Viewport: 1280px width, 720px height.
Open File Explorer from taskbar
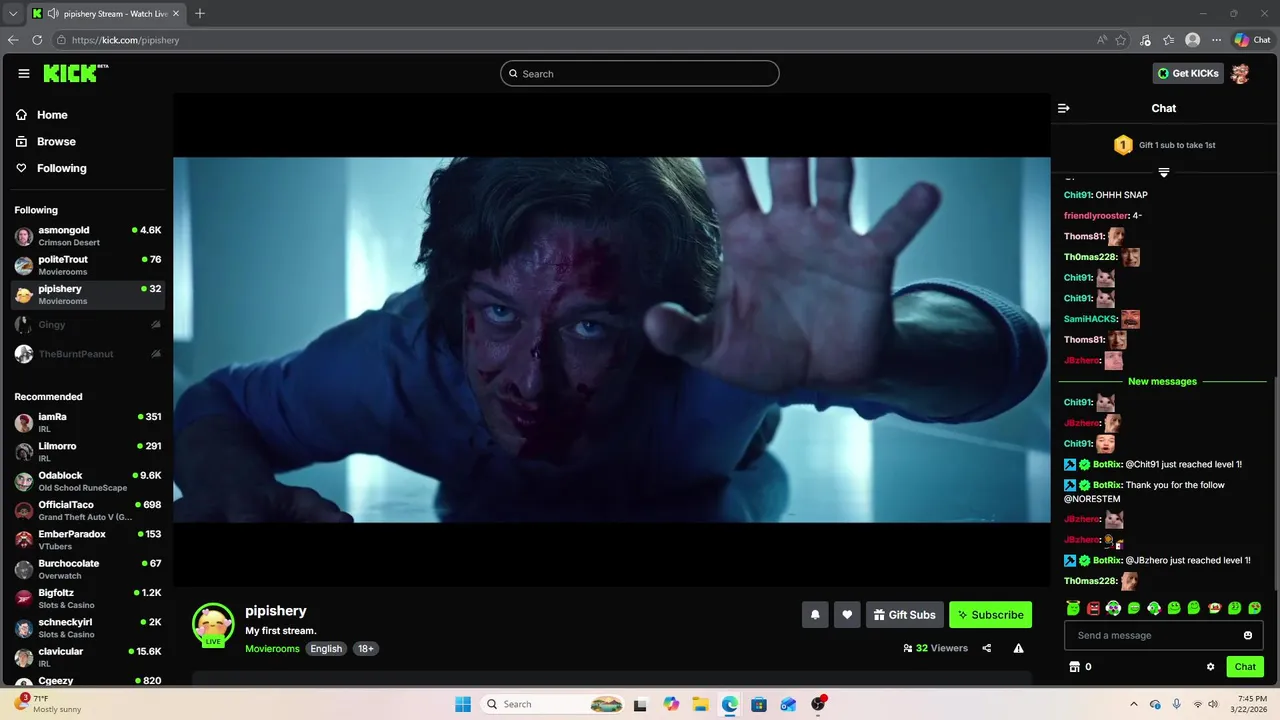click(700, 704)
